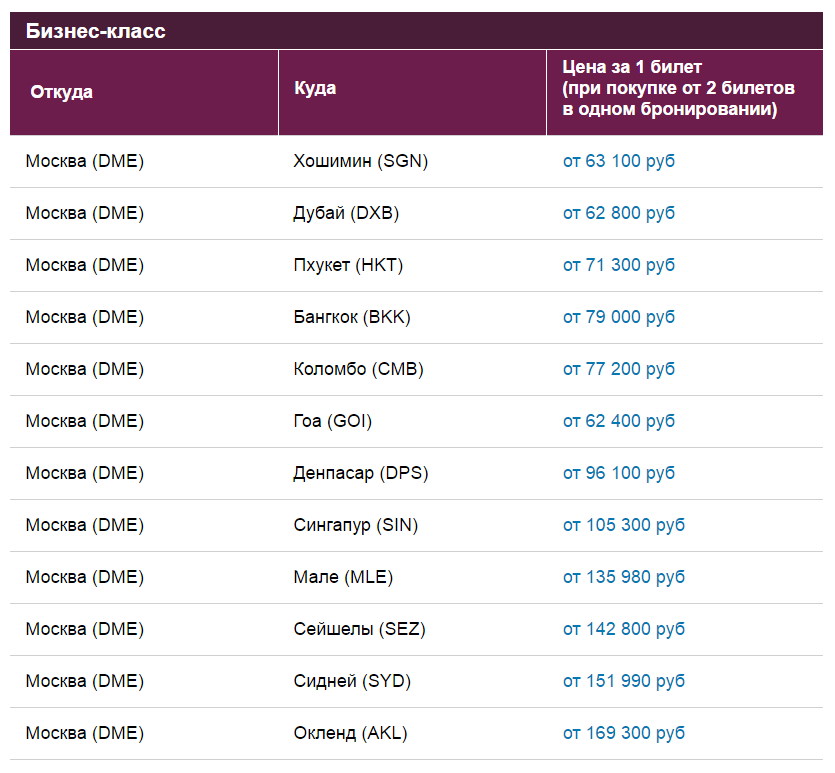Select the Phuket price from 71 300 руб
The width and height of the screenshot is (835, 773).
pyautogui.click(x=618, y=265)
